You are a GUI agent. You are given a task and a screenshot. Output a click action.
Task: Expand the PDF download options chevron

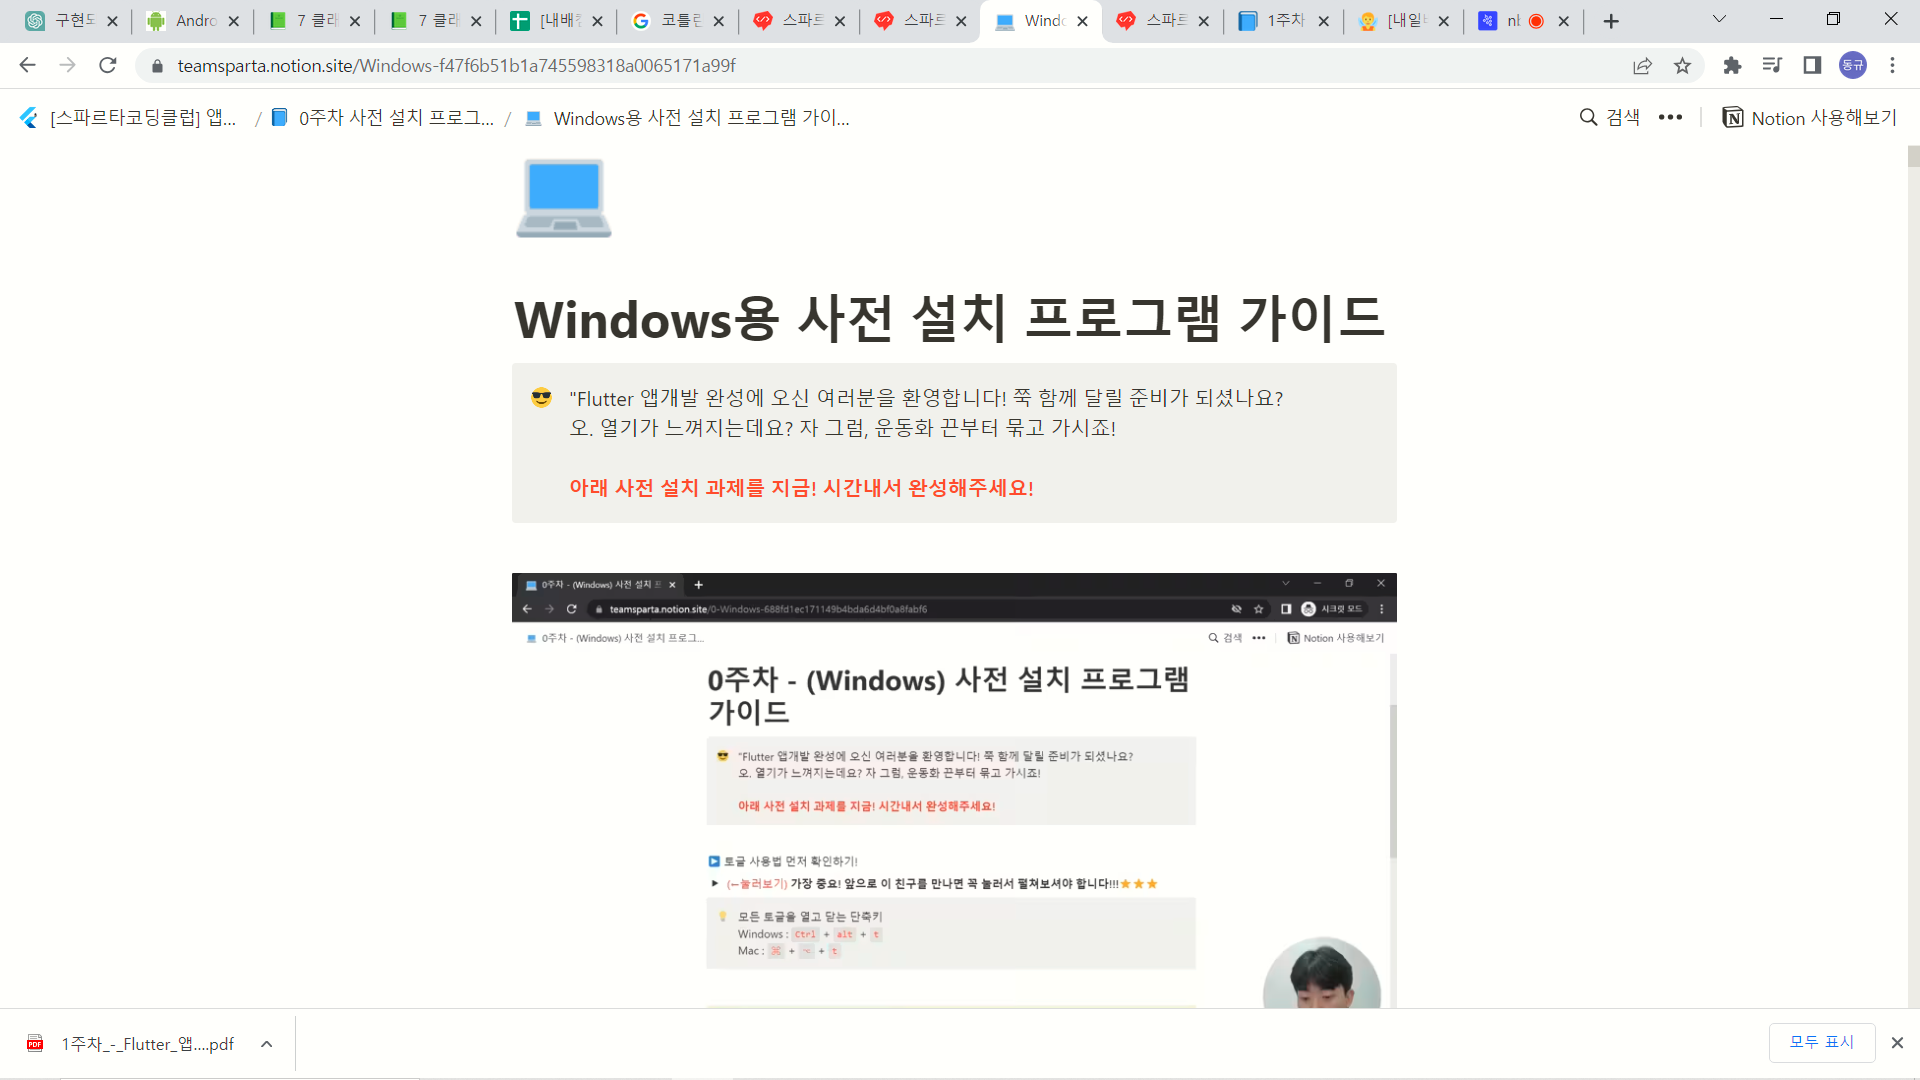tap(267, 1044)
